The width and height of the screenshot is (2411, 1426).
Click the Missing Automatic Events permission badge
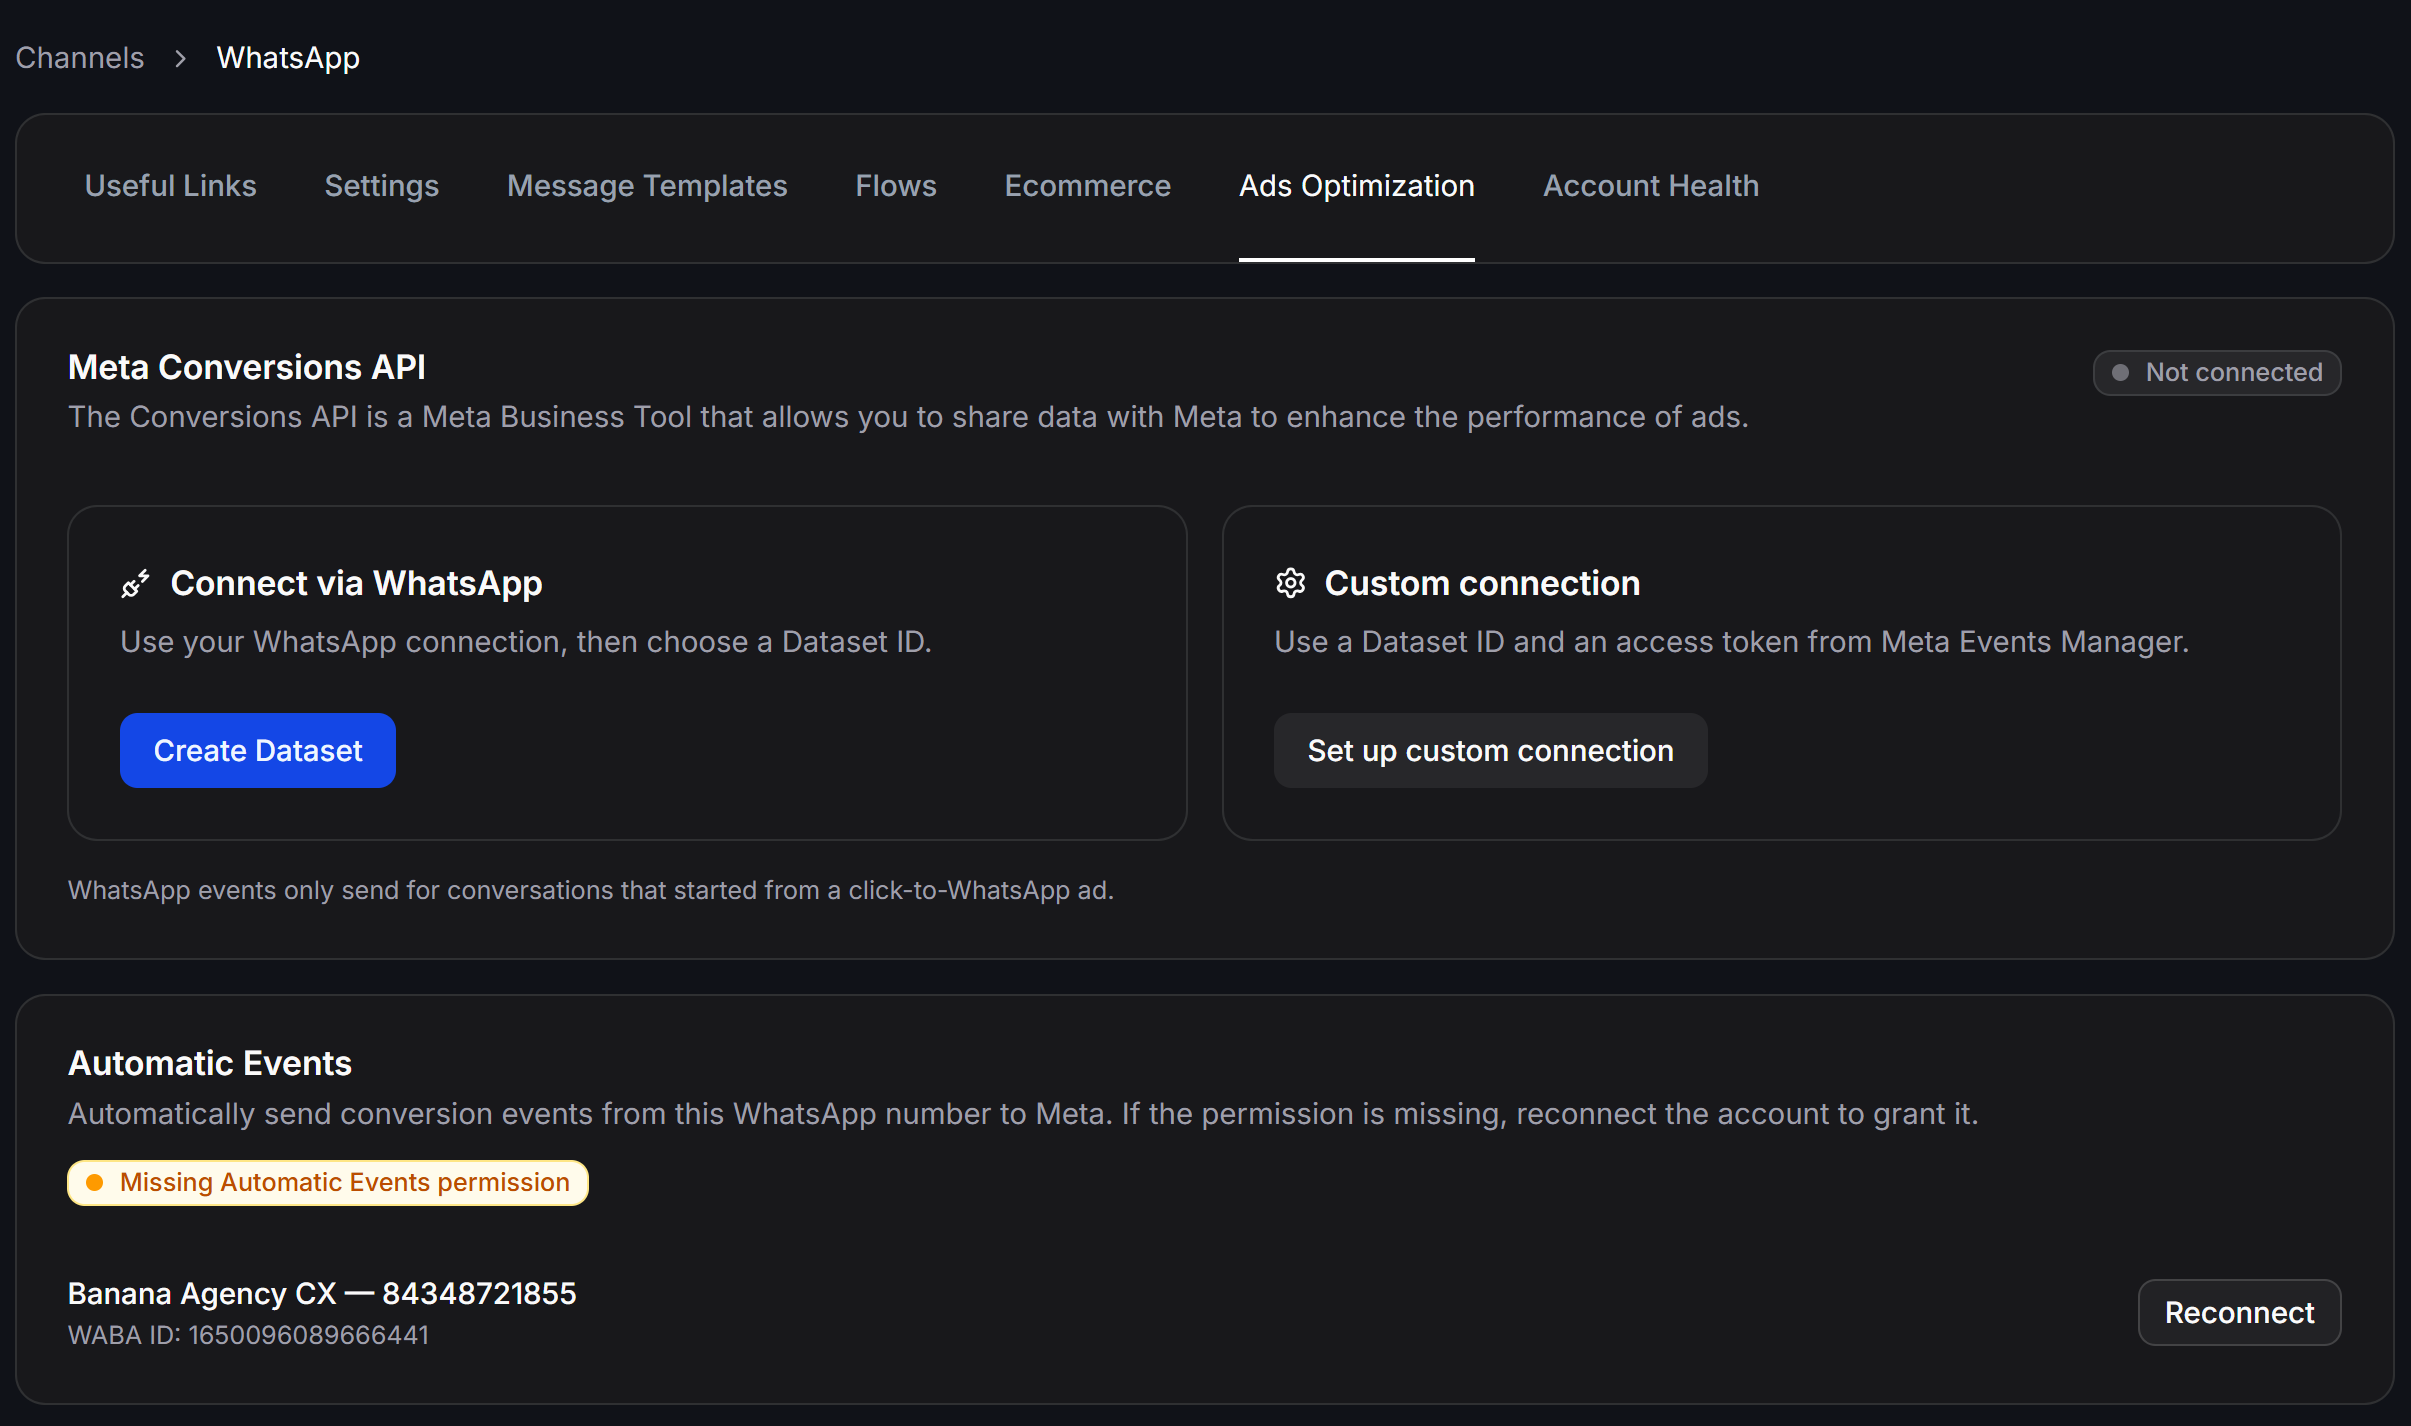[x=328, y=1183]
